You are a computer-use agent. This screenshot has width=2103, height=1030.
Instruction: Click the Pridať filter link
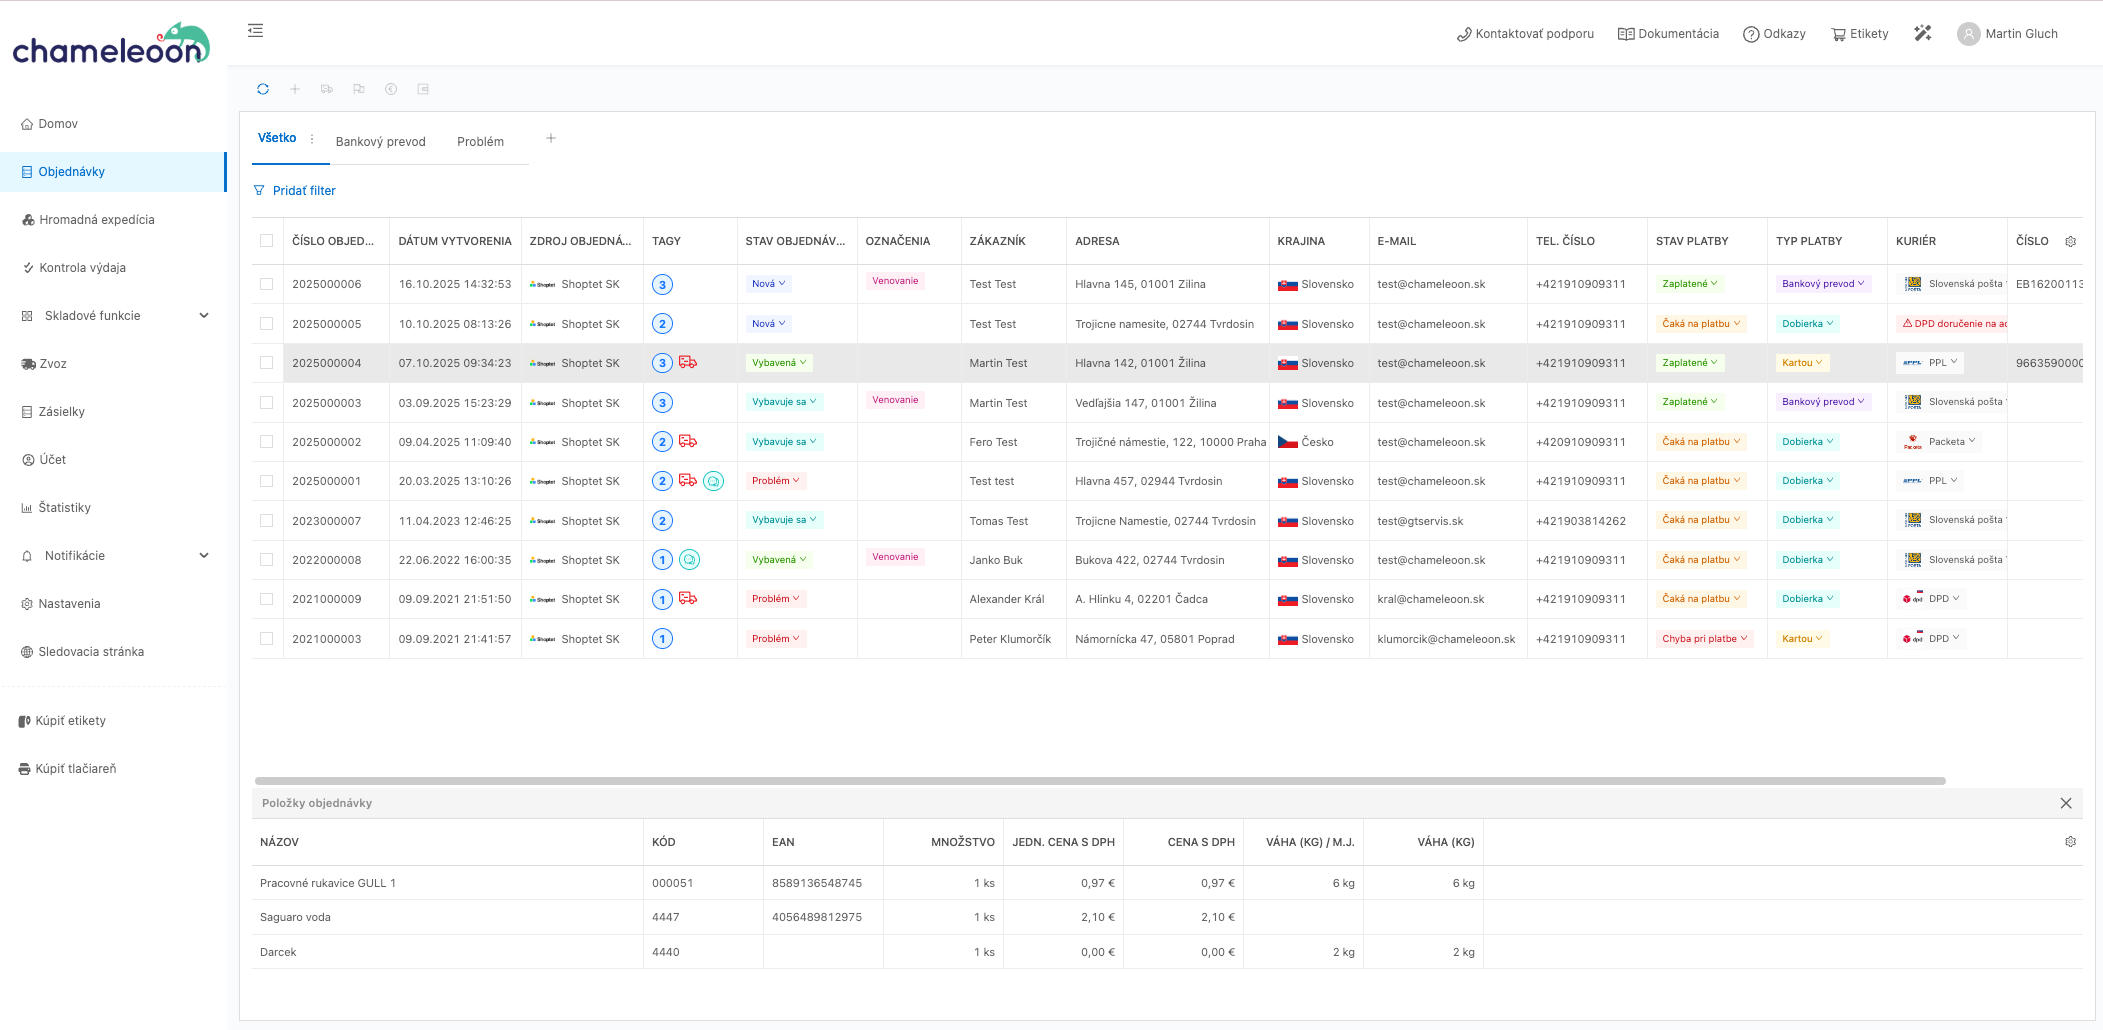(303, 191)
